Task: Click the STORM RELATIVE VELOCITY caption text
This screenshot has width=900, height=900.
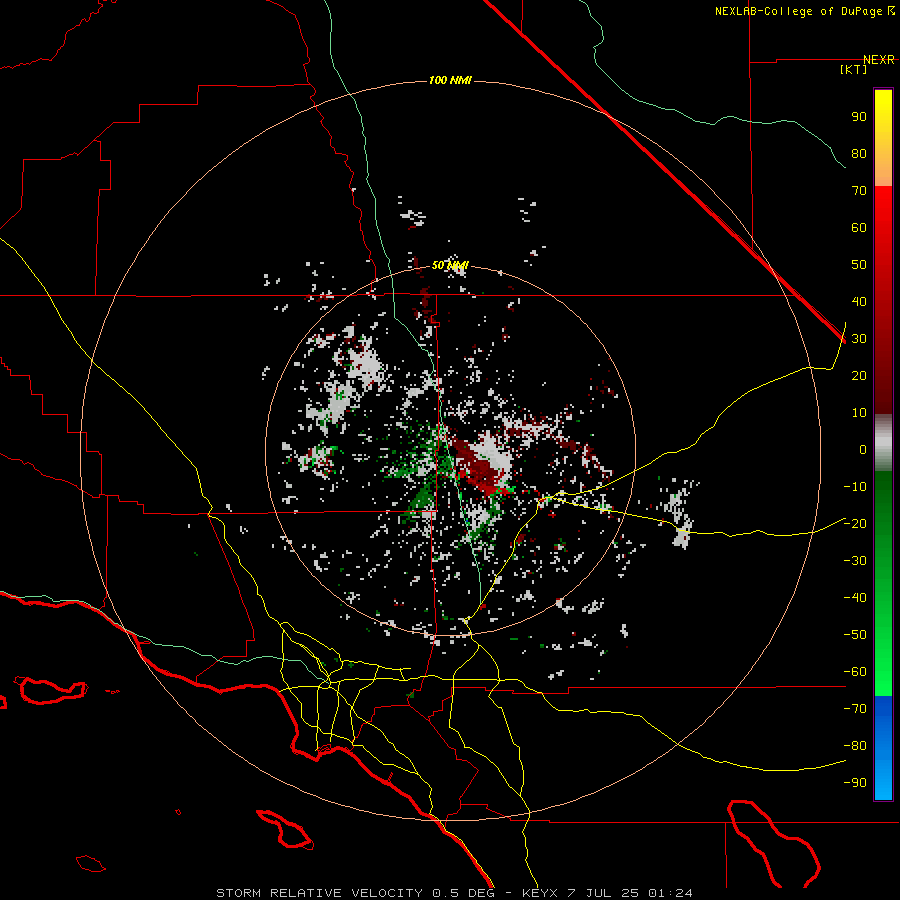Action: pyautogui.click(x=320, y=893)
